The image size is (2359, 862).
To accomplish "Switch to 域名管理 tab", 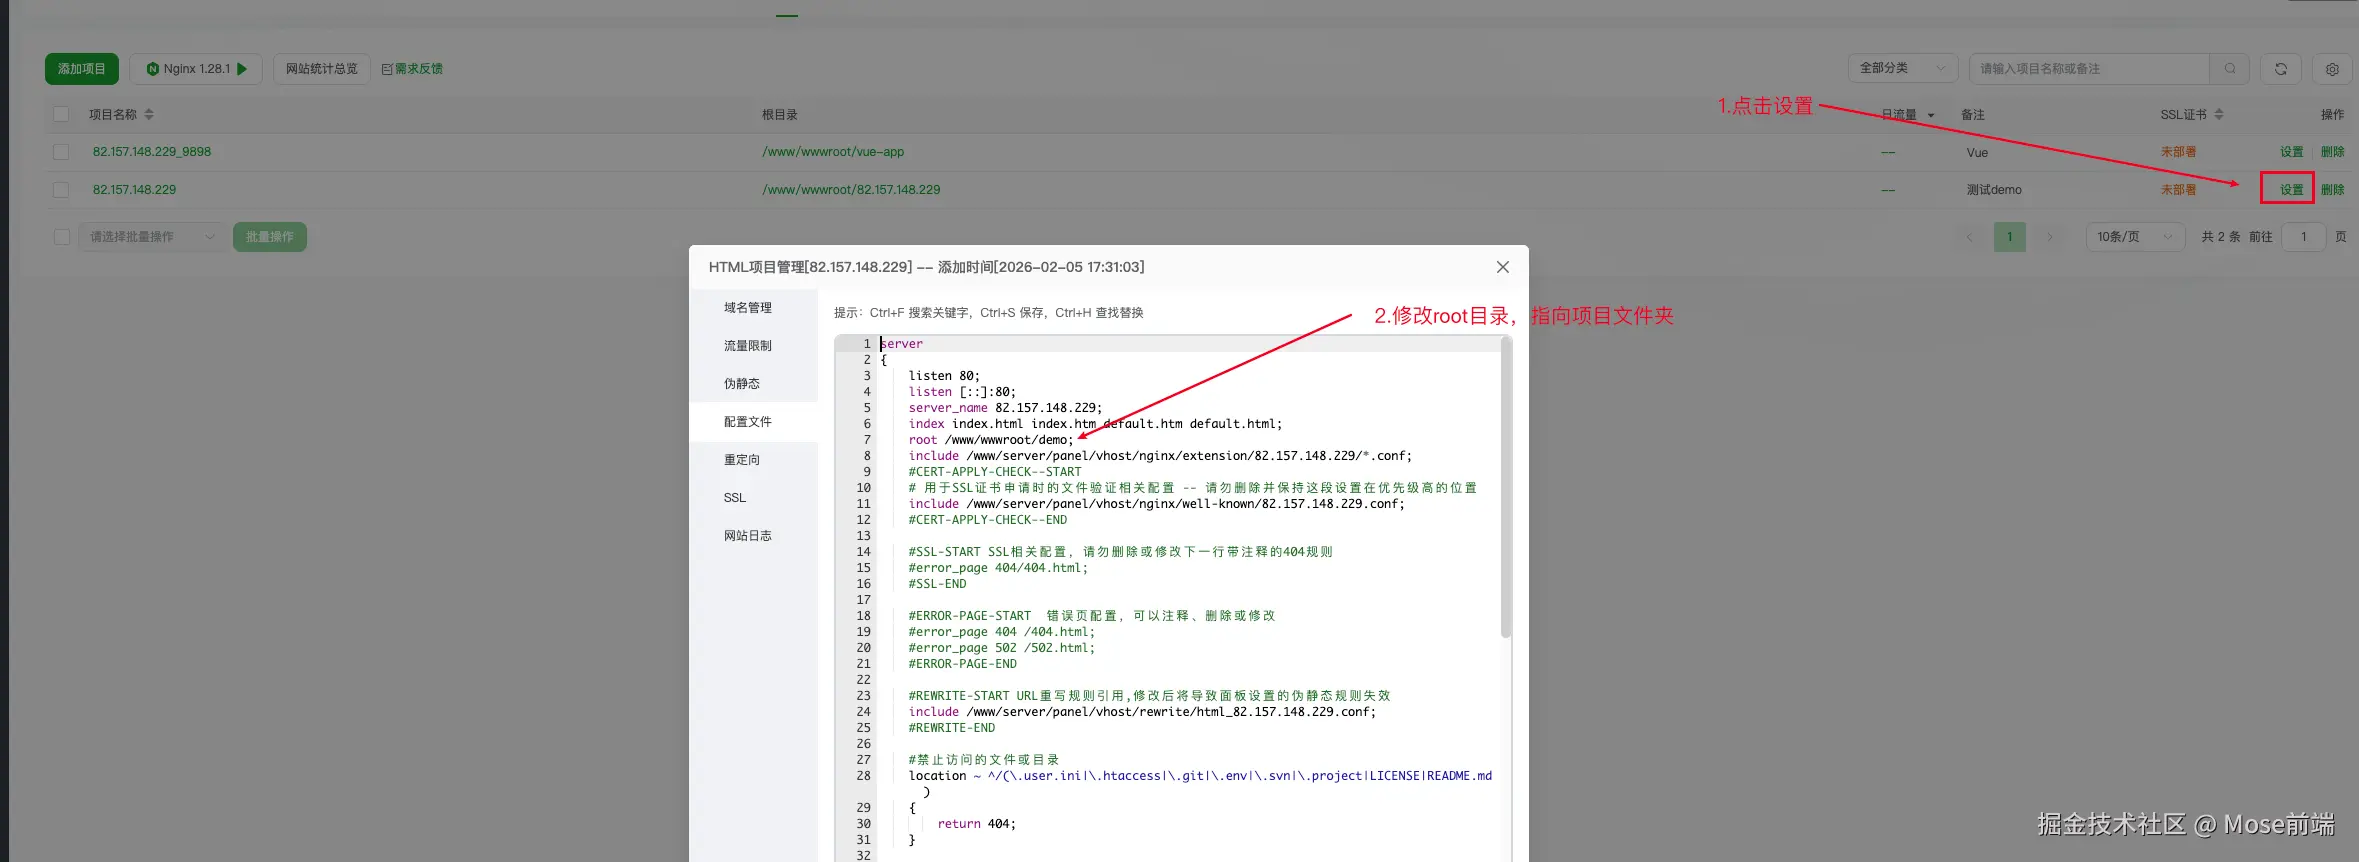I will click(748, 308).
